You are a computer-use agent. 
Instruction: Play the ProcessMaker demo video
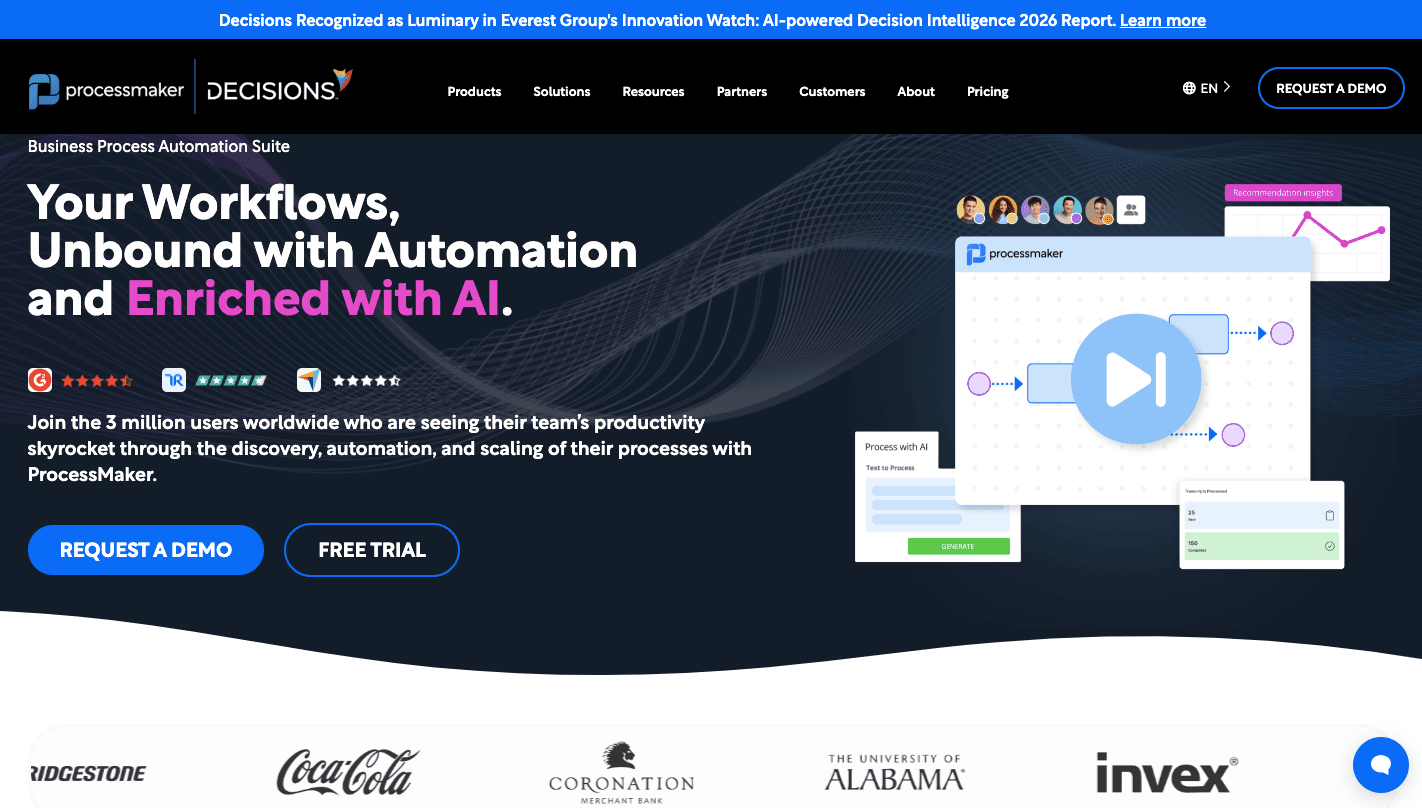pyautogui.click(x=1135, y=379)
